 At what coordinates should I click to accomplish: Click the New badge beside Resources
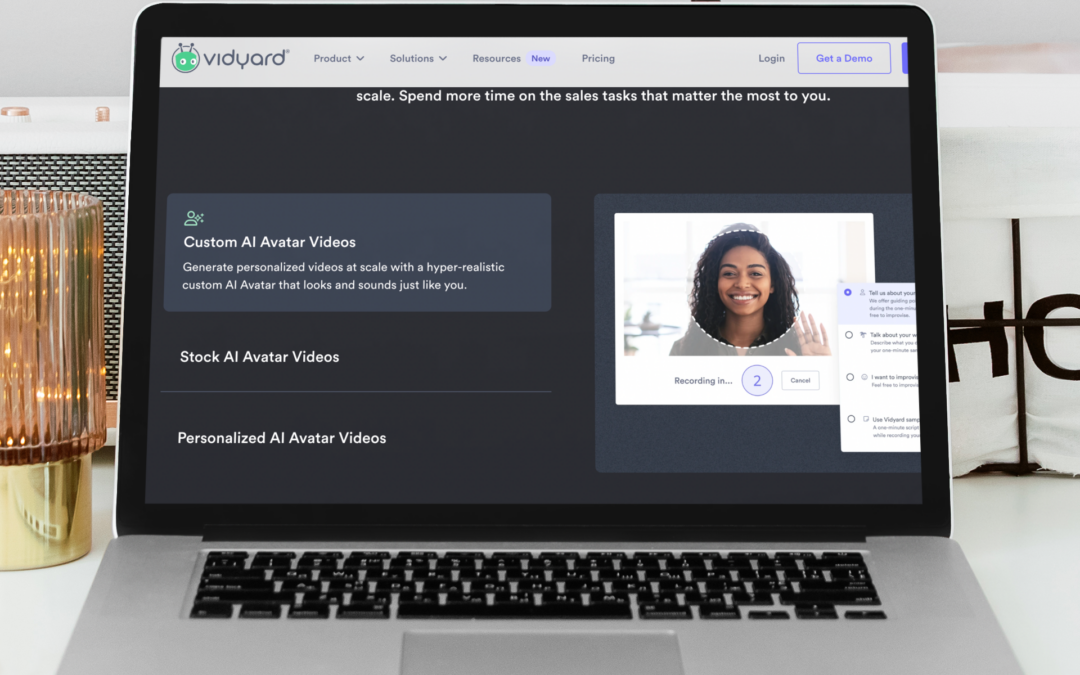coord(541,59)
